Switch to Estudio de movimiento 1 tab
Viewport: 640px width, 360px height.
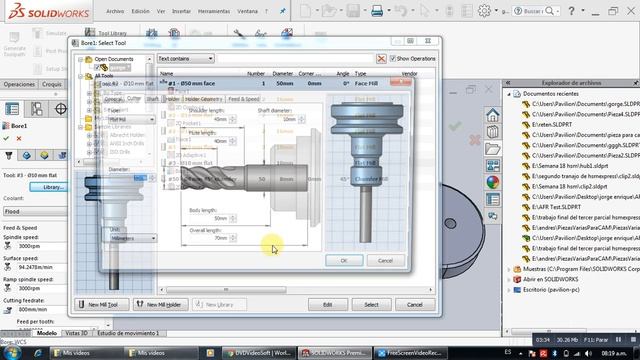(x=128, y=333)
